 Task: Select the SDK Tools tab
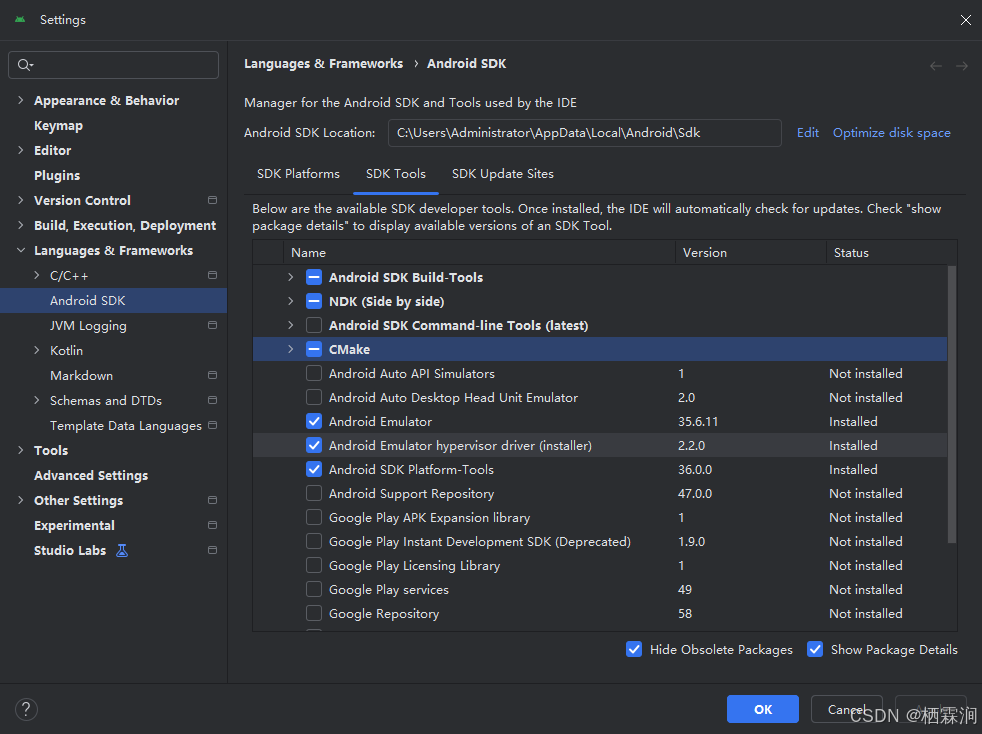tap(396, 174)
